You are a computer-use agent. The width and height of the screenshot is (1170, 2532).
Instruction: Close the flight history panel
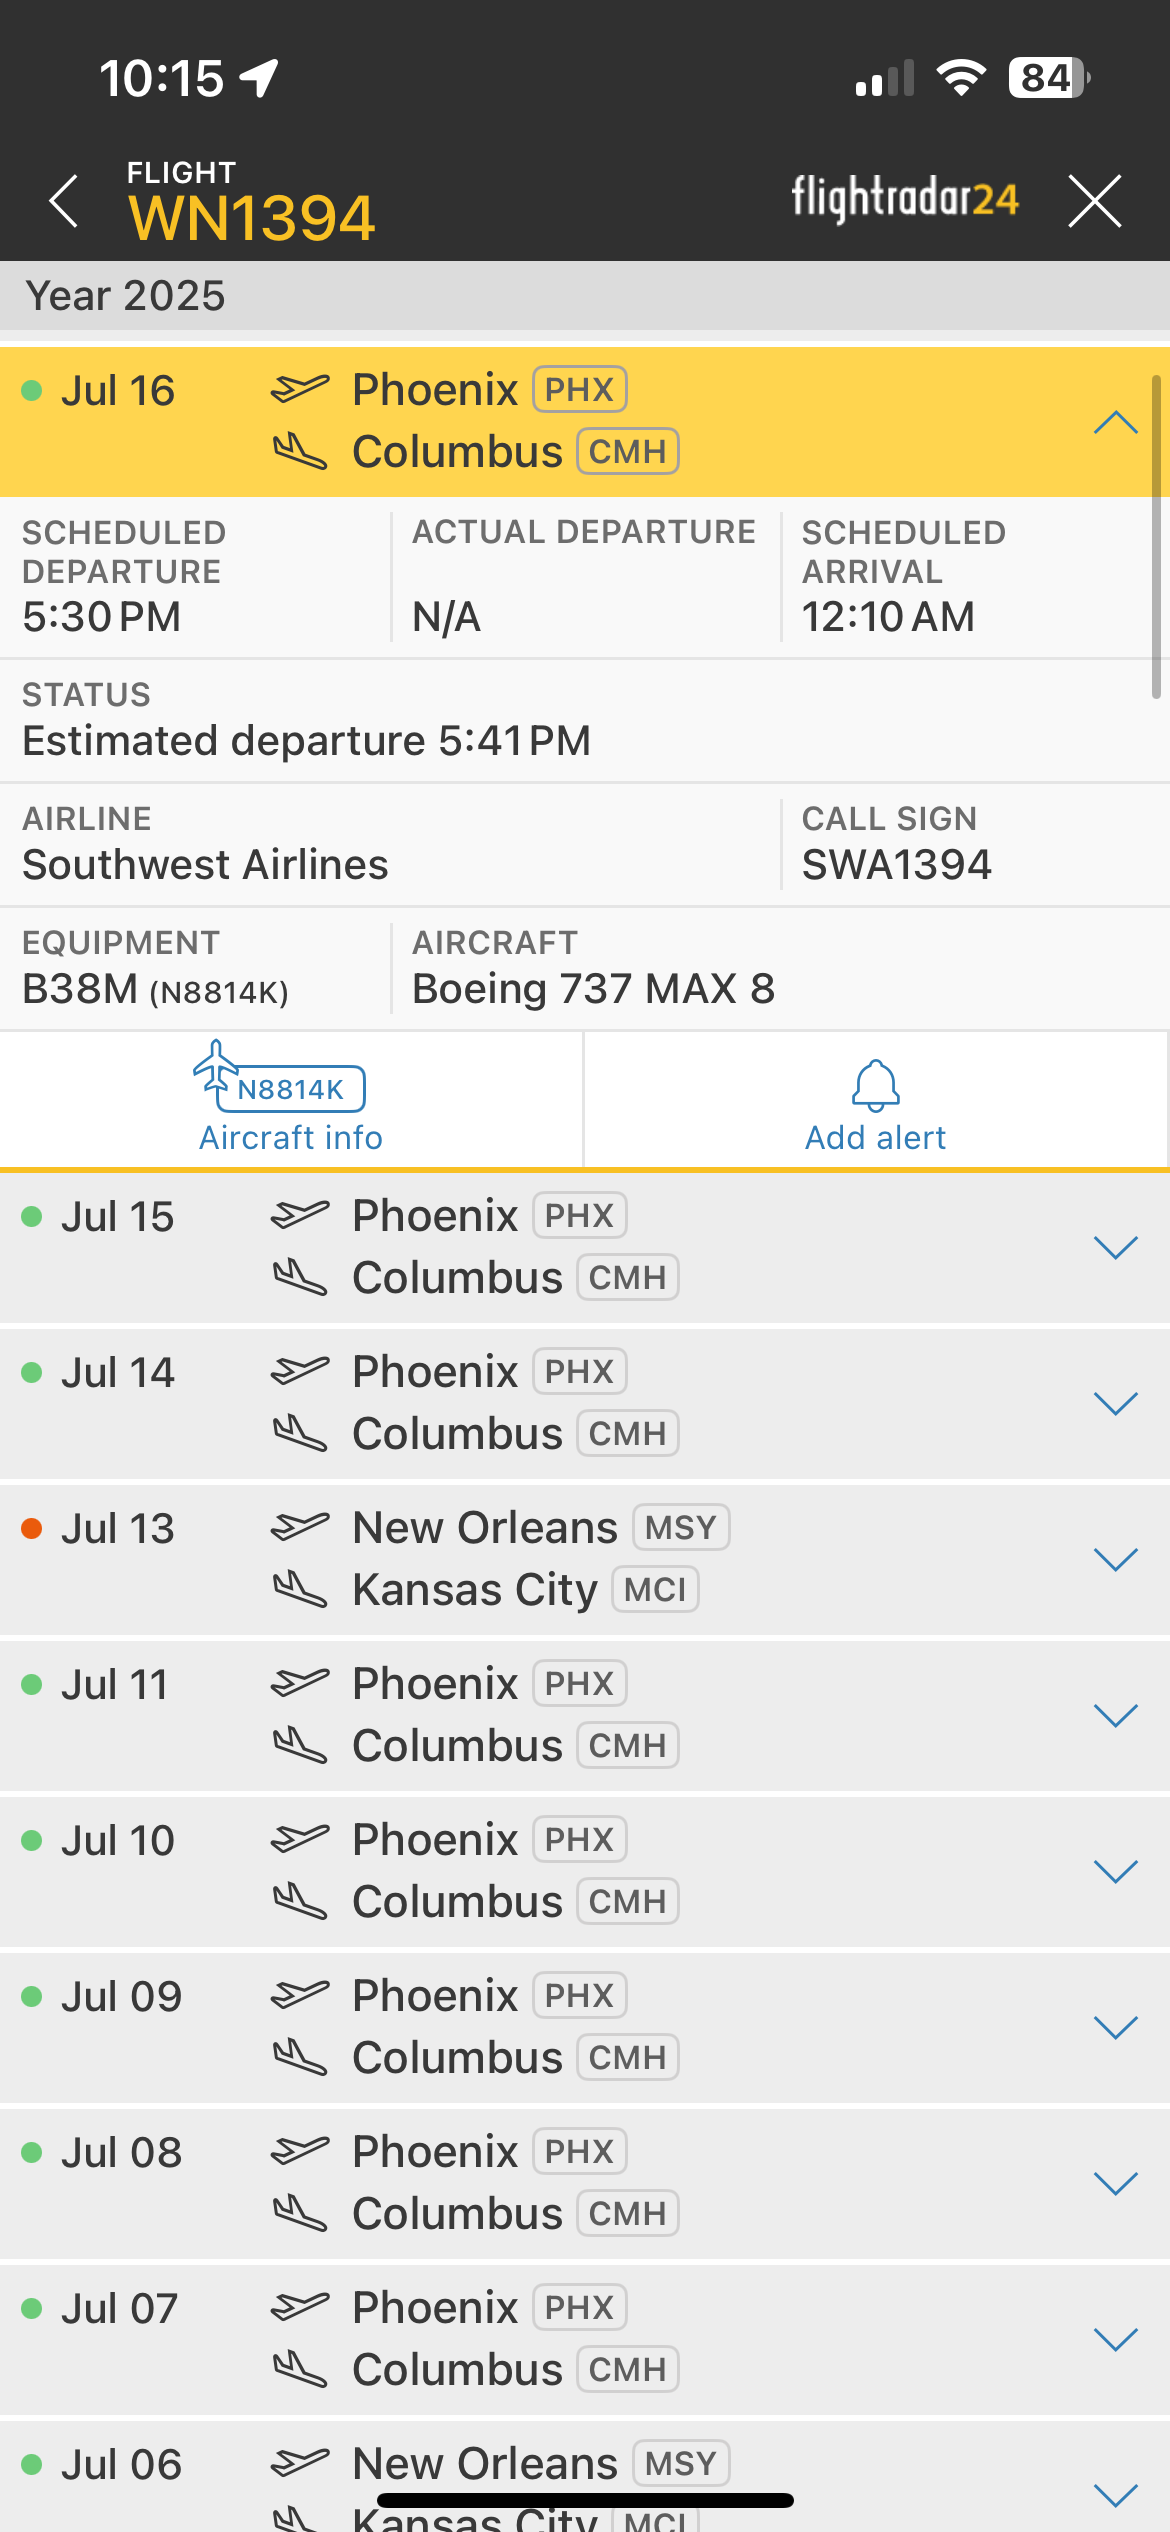click(1094, 201)
